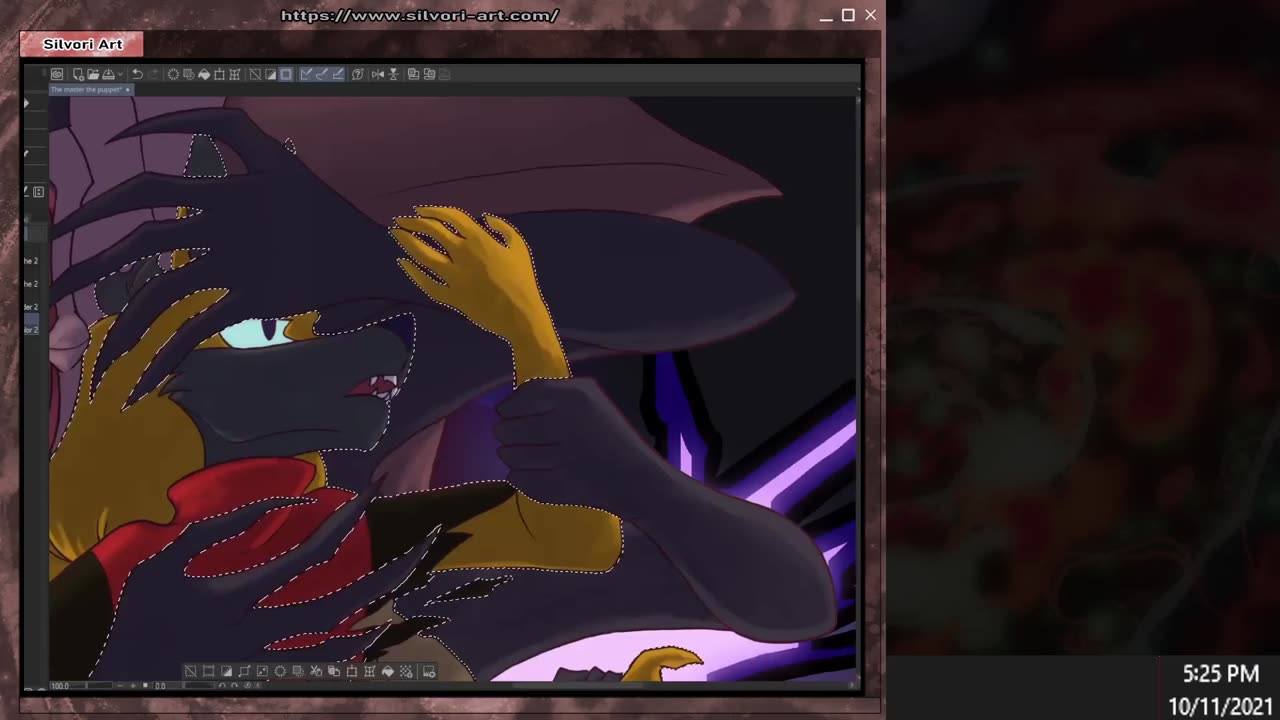This screenshot has width=1280, height=720.
Task: Create a new canvas from command bar
Action: pos(79,74)
